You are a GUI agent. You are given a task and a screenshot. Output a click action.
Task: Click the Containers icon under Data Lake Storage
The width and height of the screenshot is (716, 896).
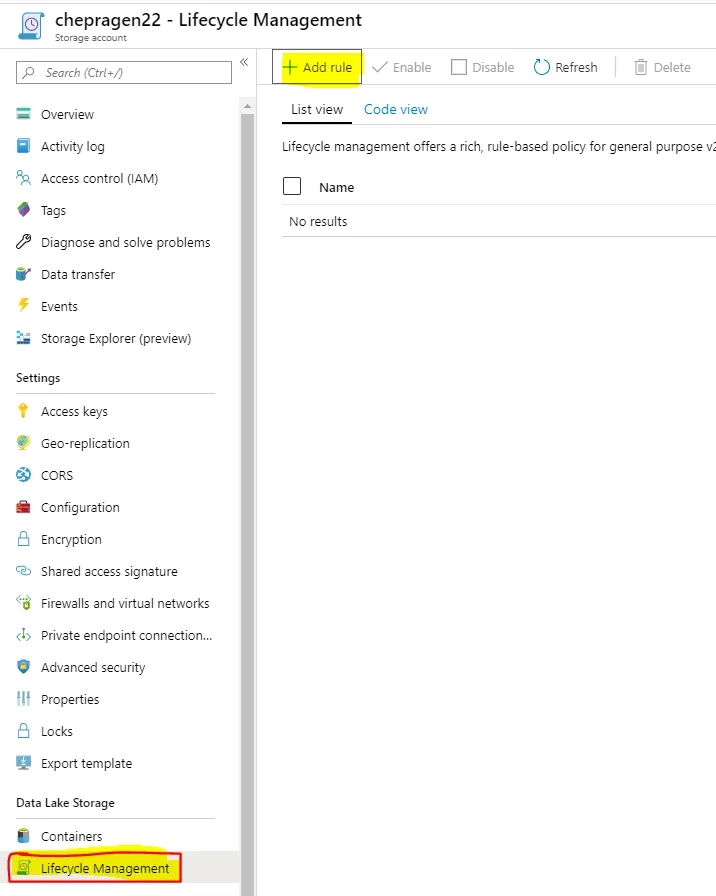[23, 835]
